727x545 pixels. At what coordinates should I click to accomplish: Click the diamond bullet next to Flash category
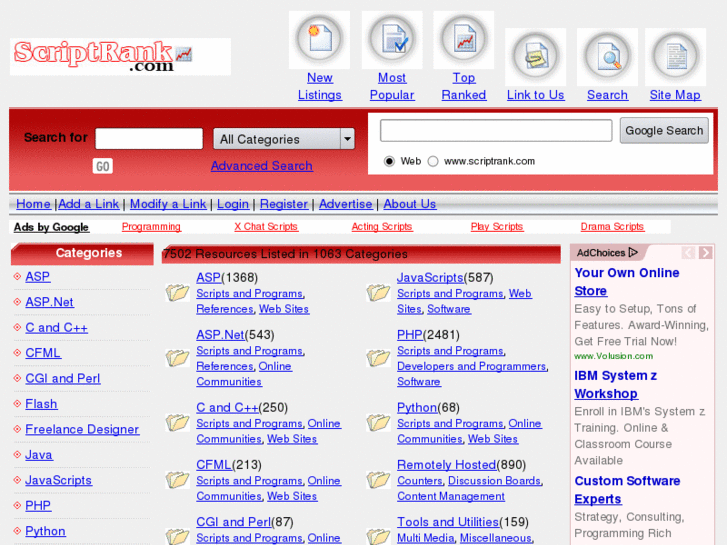17,404
